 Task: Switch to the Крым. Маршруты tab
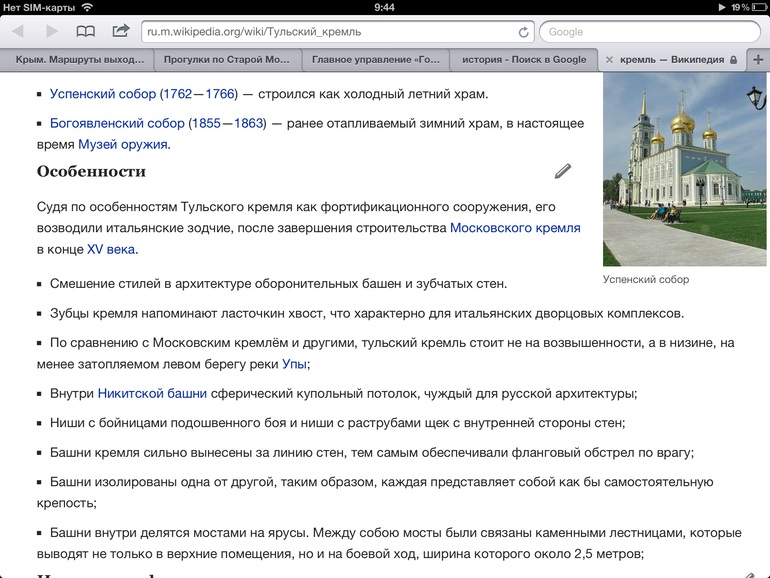pos(80,60)
